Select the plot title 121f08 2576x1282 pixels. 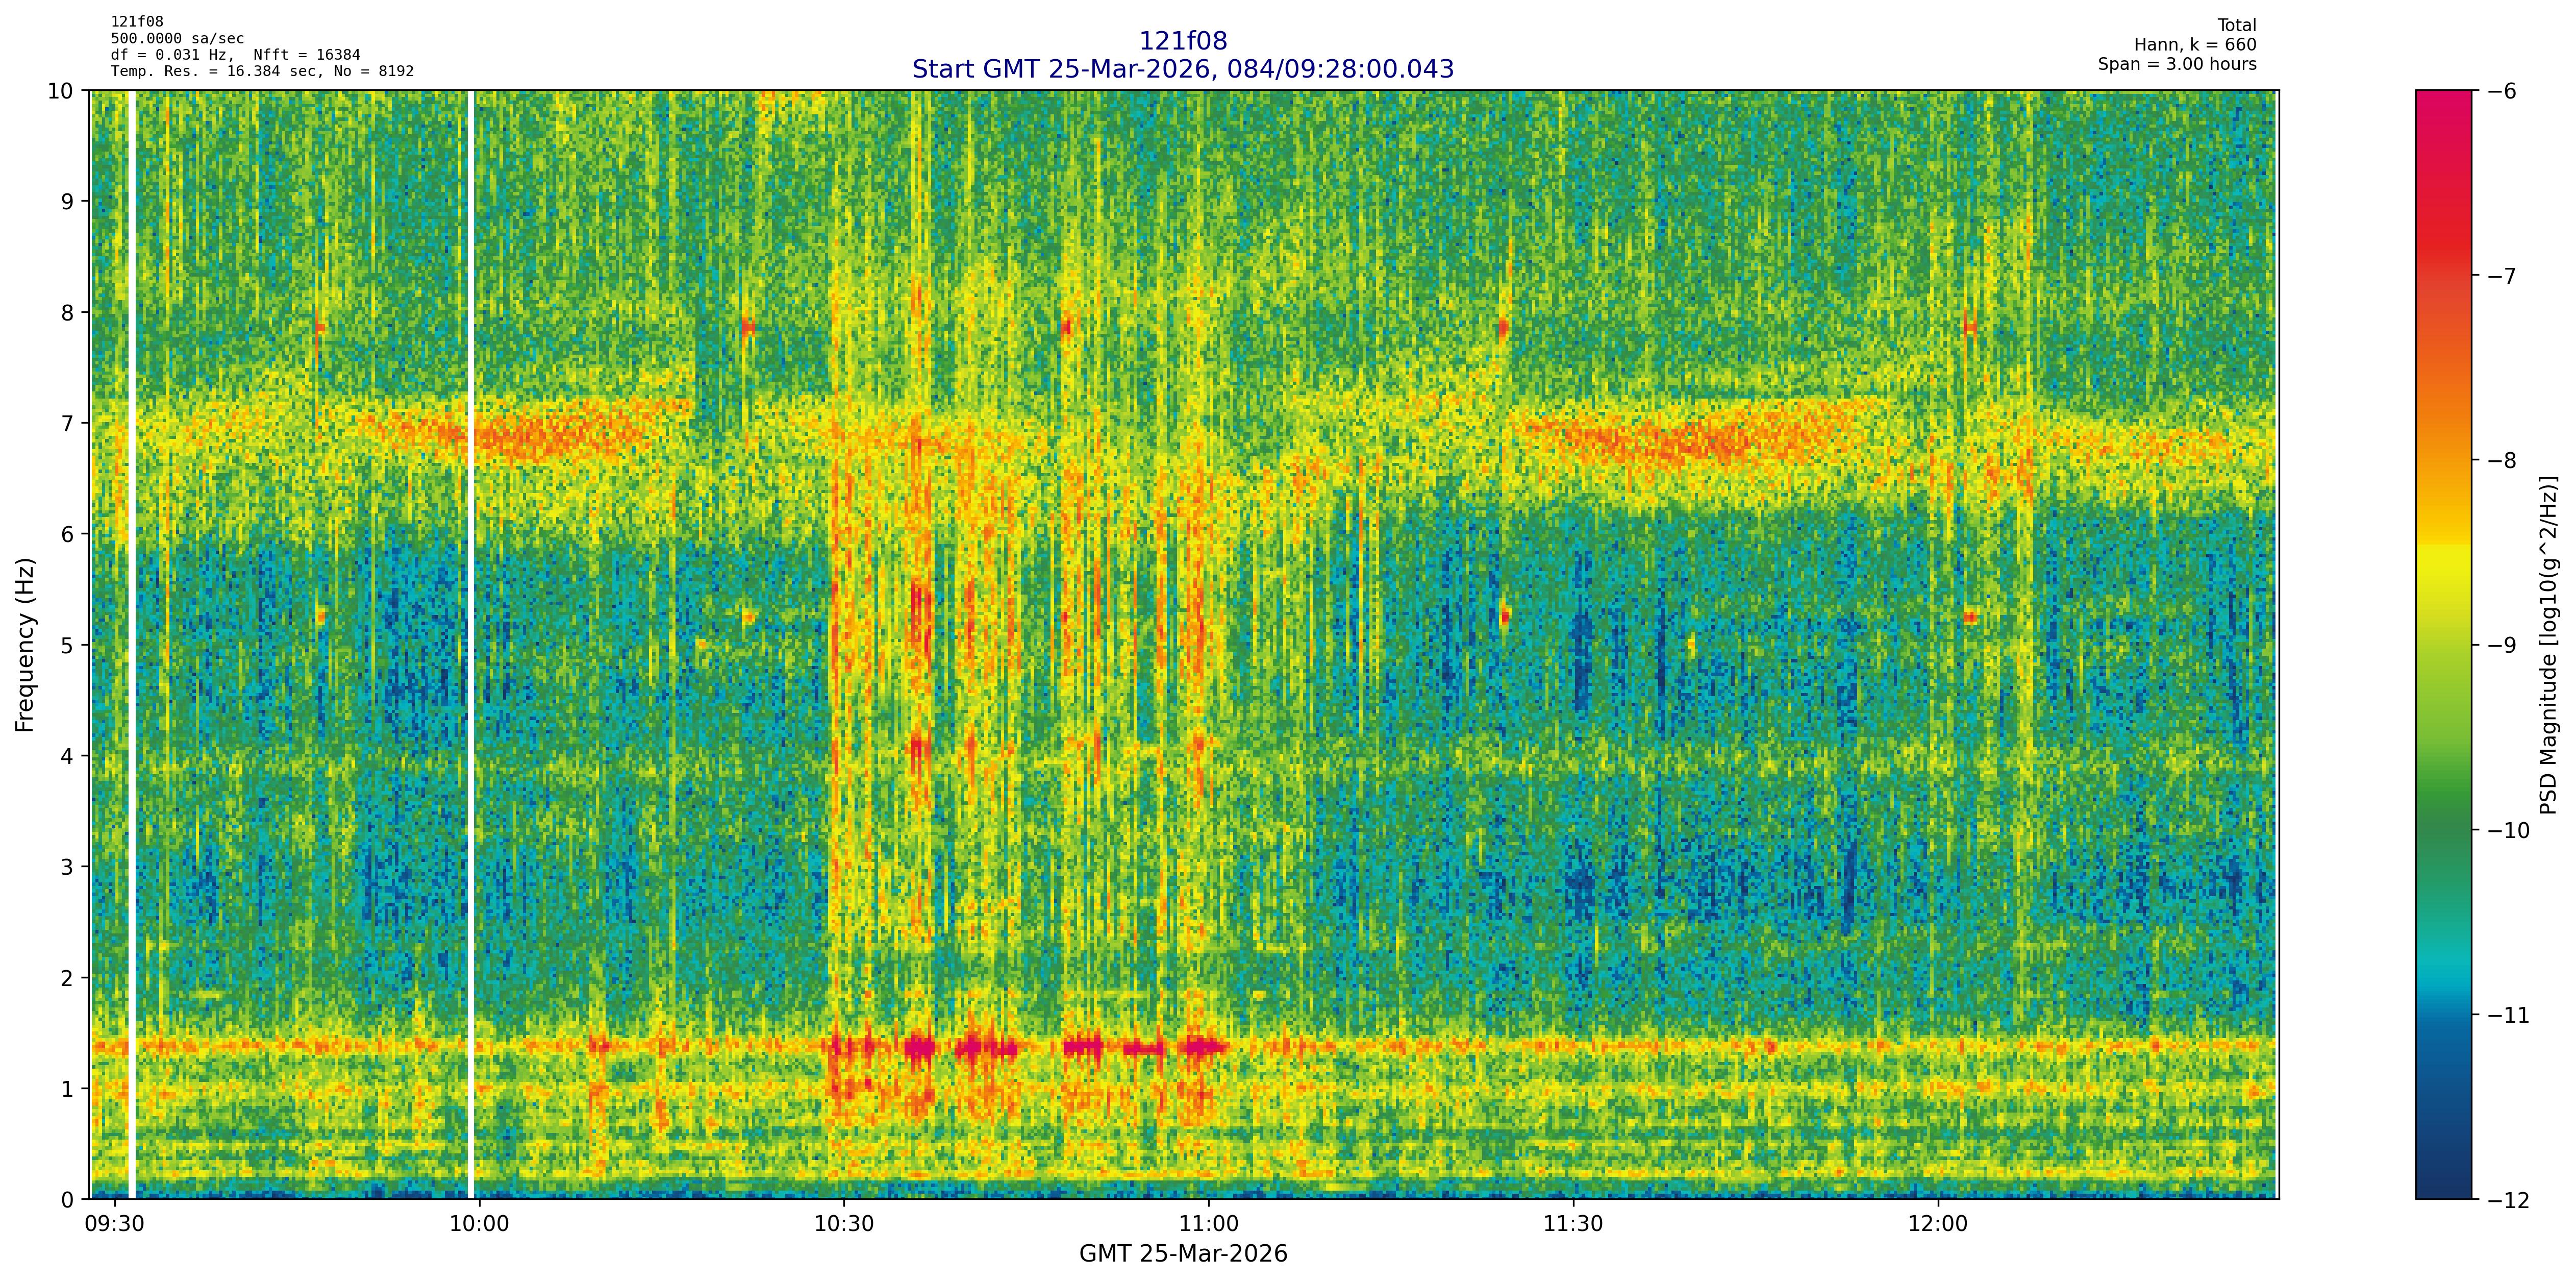click(1183, 41)
